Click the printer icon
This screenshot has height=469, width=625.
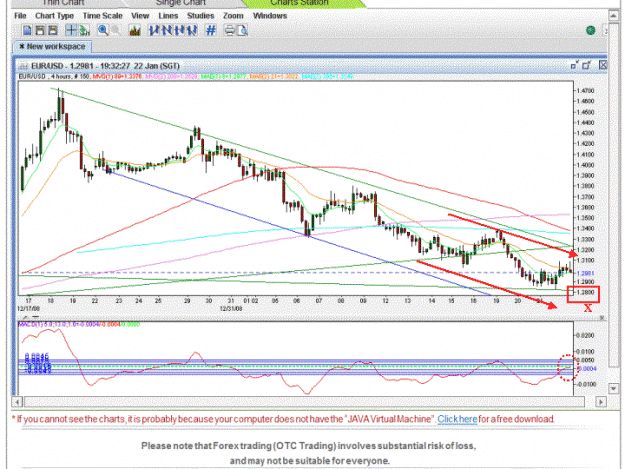(230, 31)
